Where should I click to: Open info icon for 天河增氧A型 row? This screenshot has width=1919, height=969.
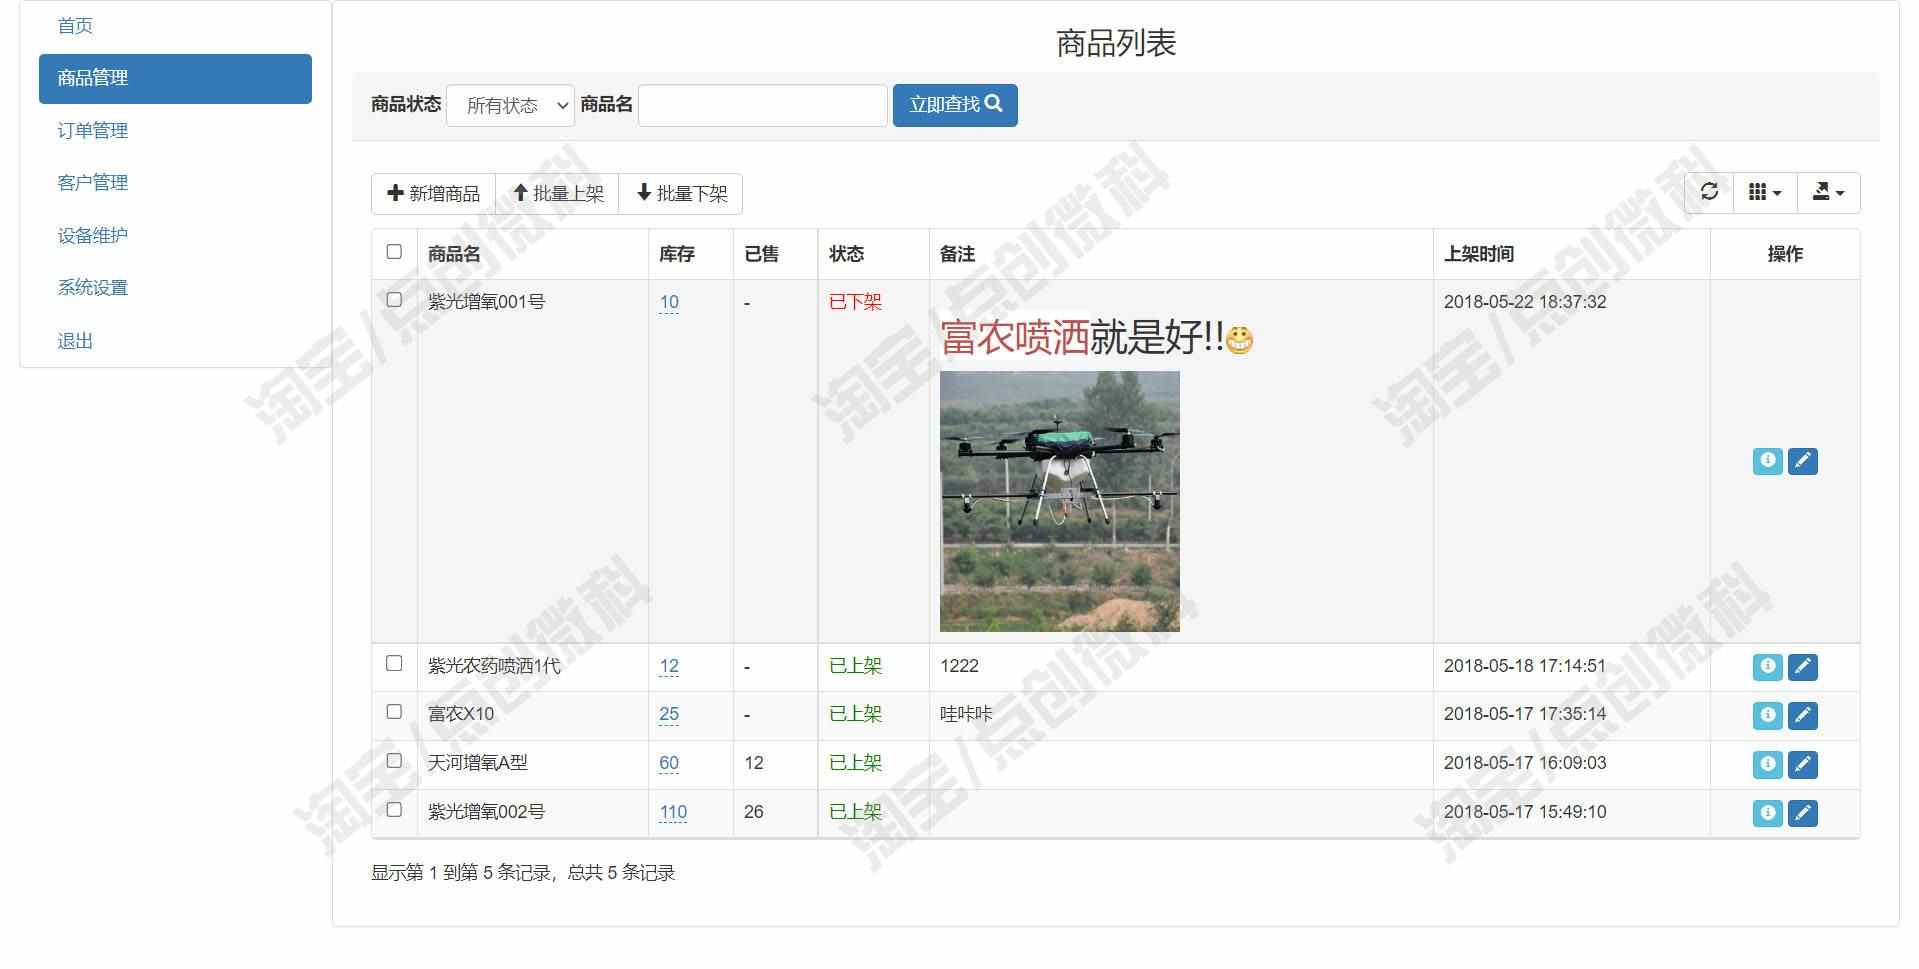1767,765
